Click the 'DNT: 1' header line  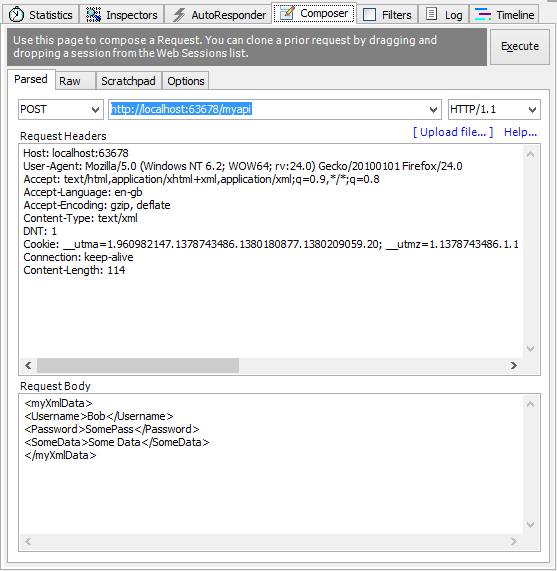pyautogui.click(x=40, y=231)
